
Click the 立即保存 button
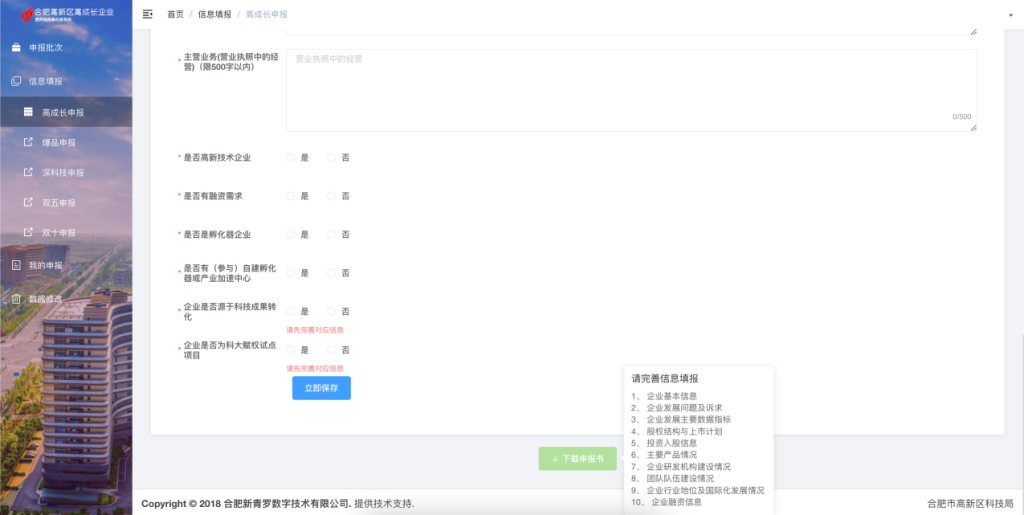[x=321, y=388]
